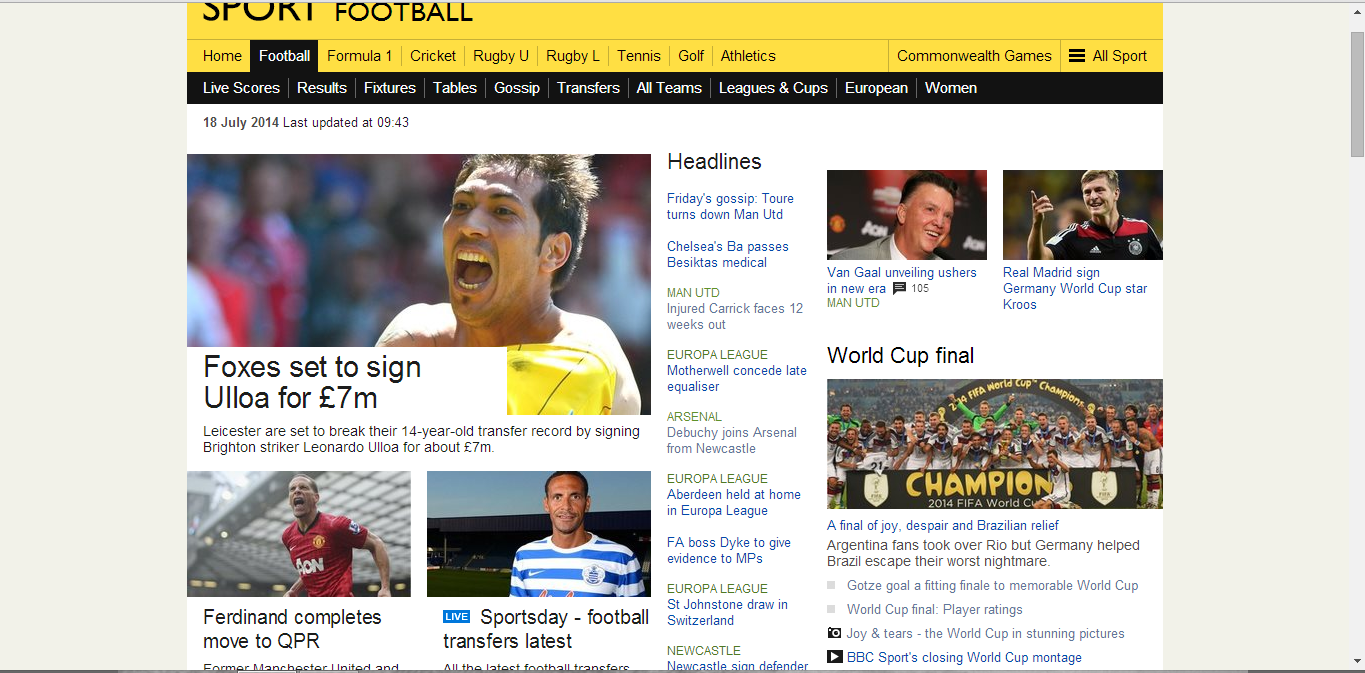Image resolution: width=1365 pixels, height=673 pixels.
Task: Read Debuchy joins Arsenal from Newcastle
Action: pyautogui.click(x=732, y=441)
